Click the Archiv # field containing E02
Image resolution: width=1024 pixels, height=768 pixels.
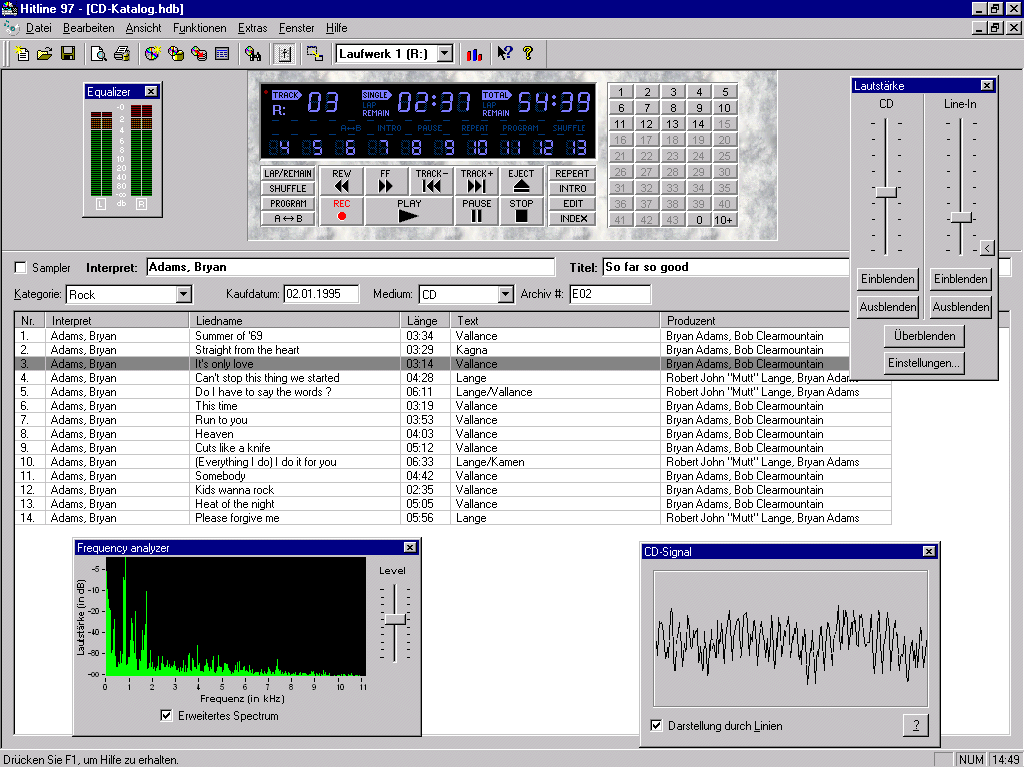(609, 294)
